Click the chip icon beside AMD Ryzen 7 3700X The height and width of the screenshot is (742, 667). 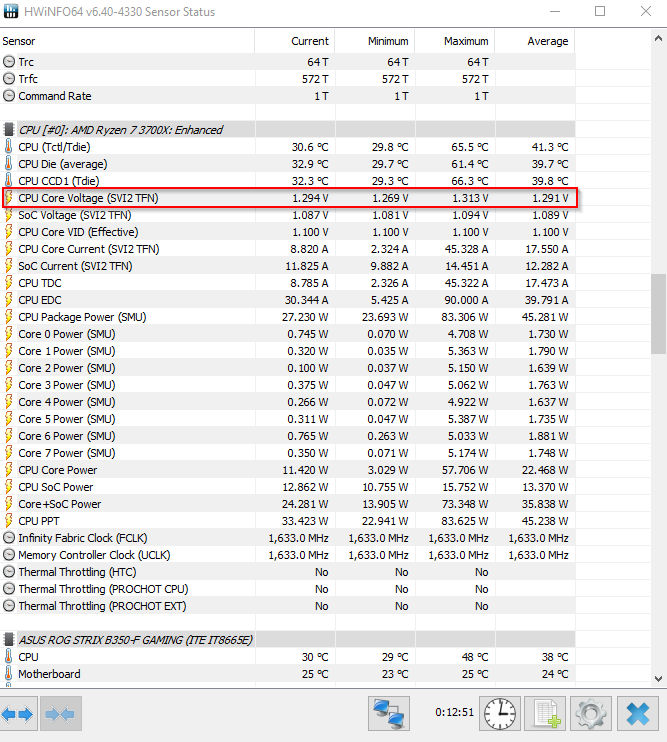click(x=9, y=130)
